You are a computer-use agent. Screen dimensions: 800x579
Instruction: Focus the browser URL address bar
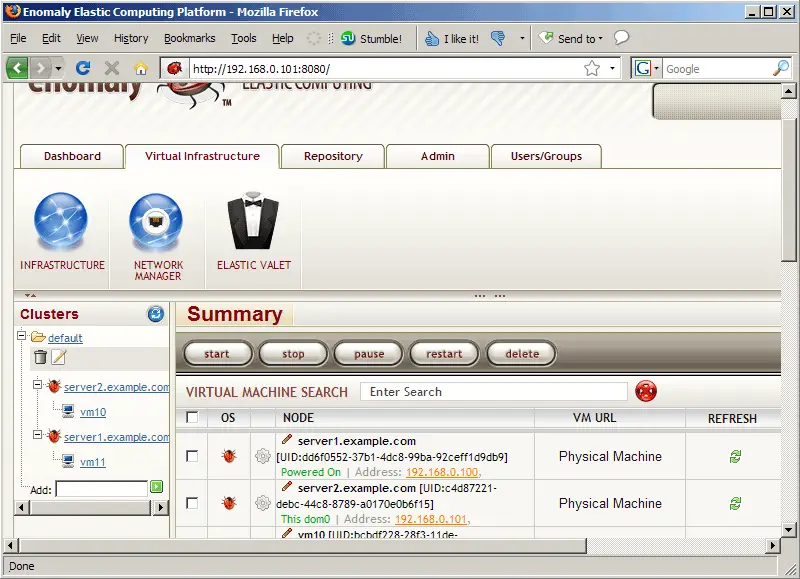point(385,68)
